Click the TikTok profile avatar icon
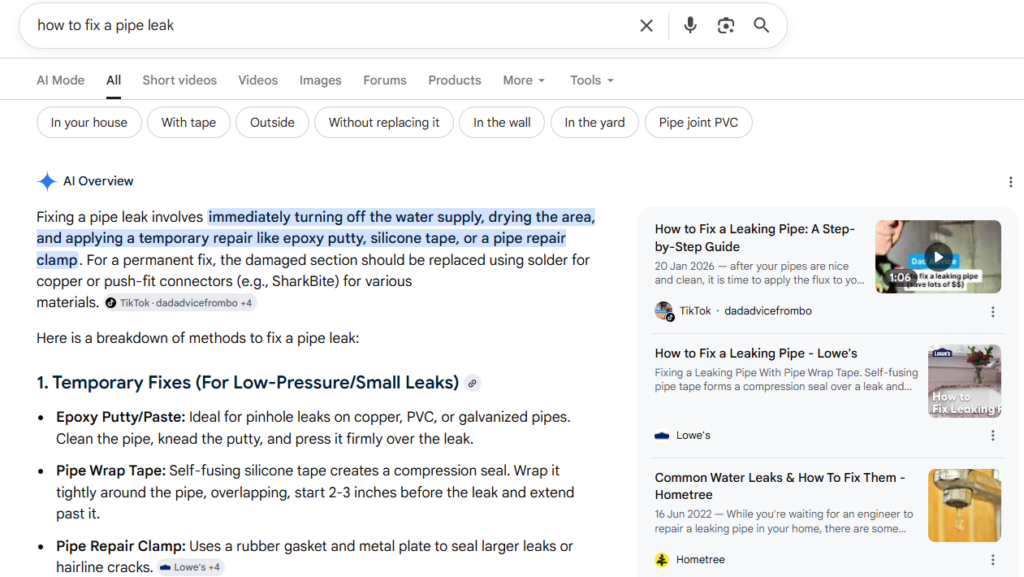This screenshot has width=1024, height=577. click(664, 311)
